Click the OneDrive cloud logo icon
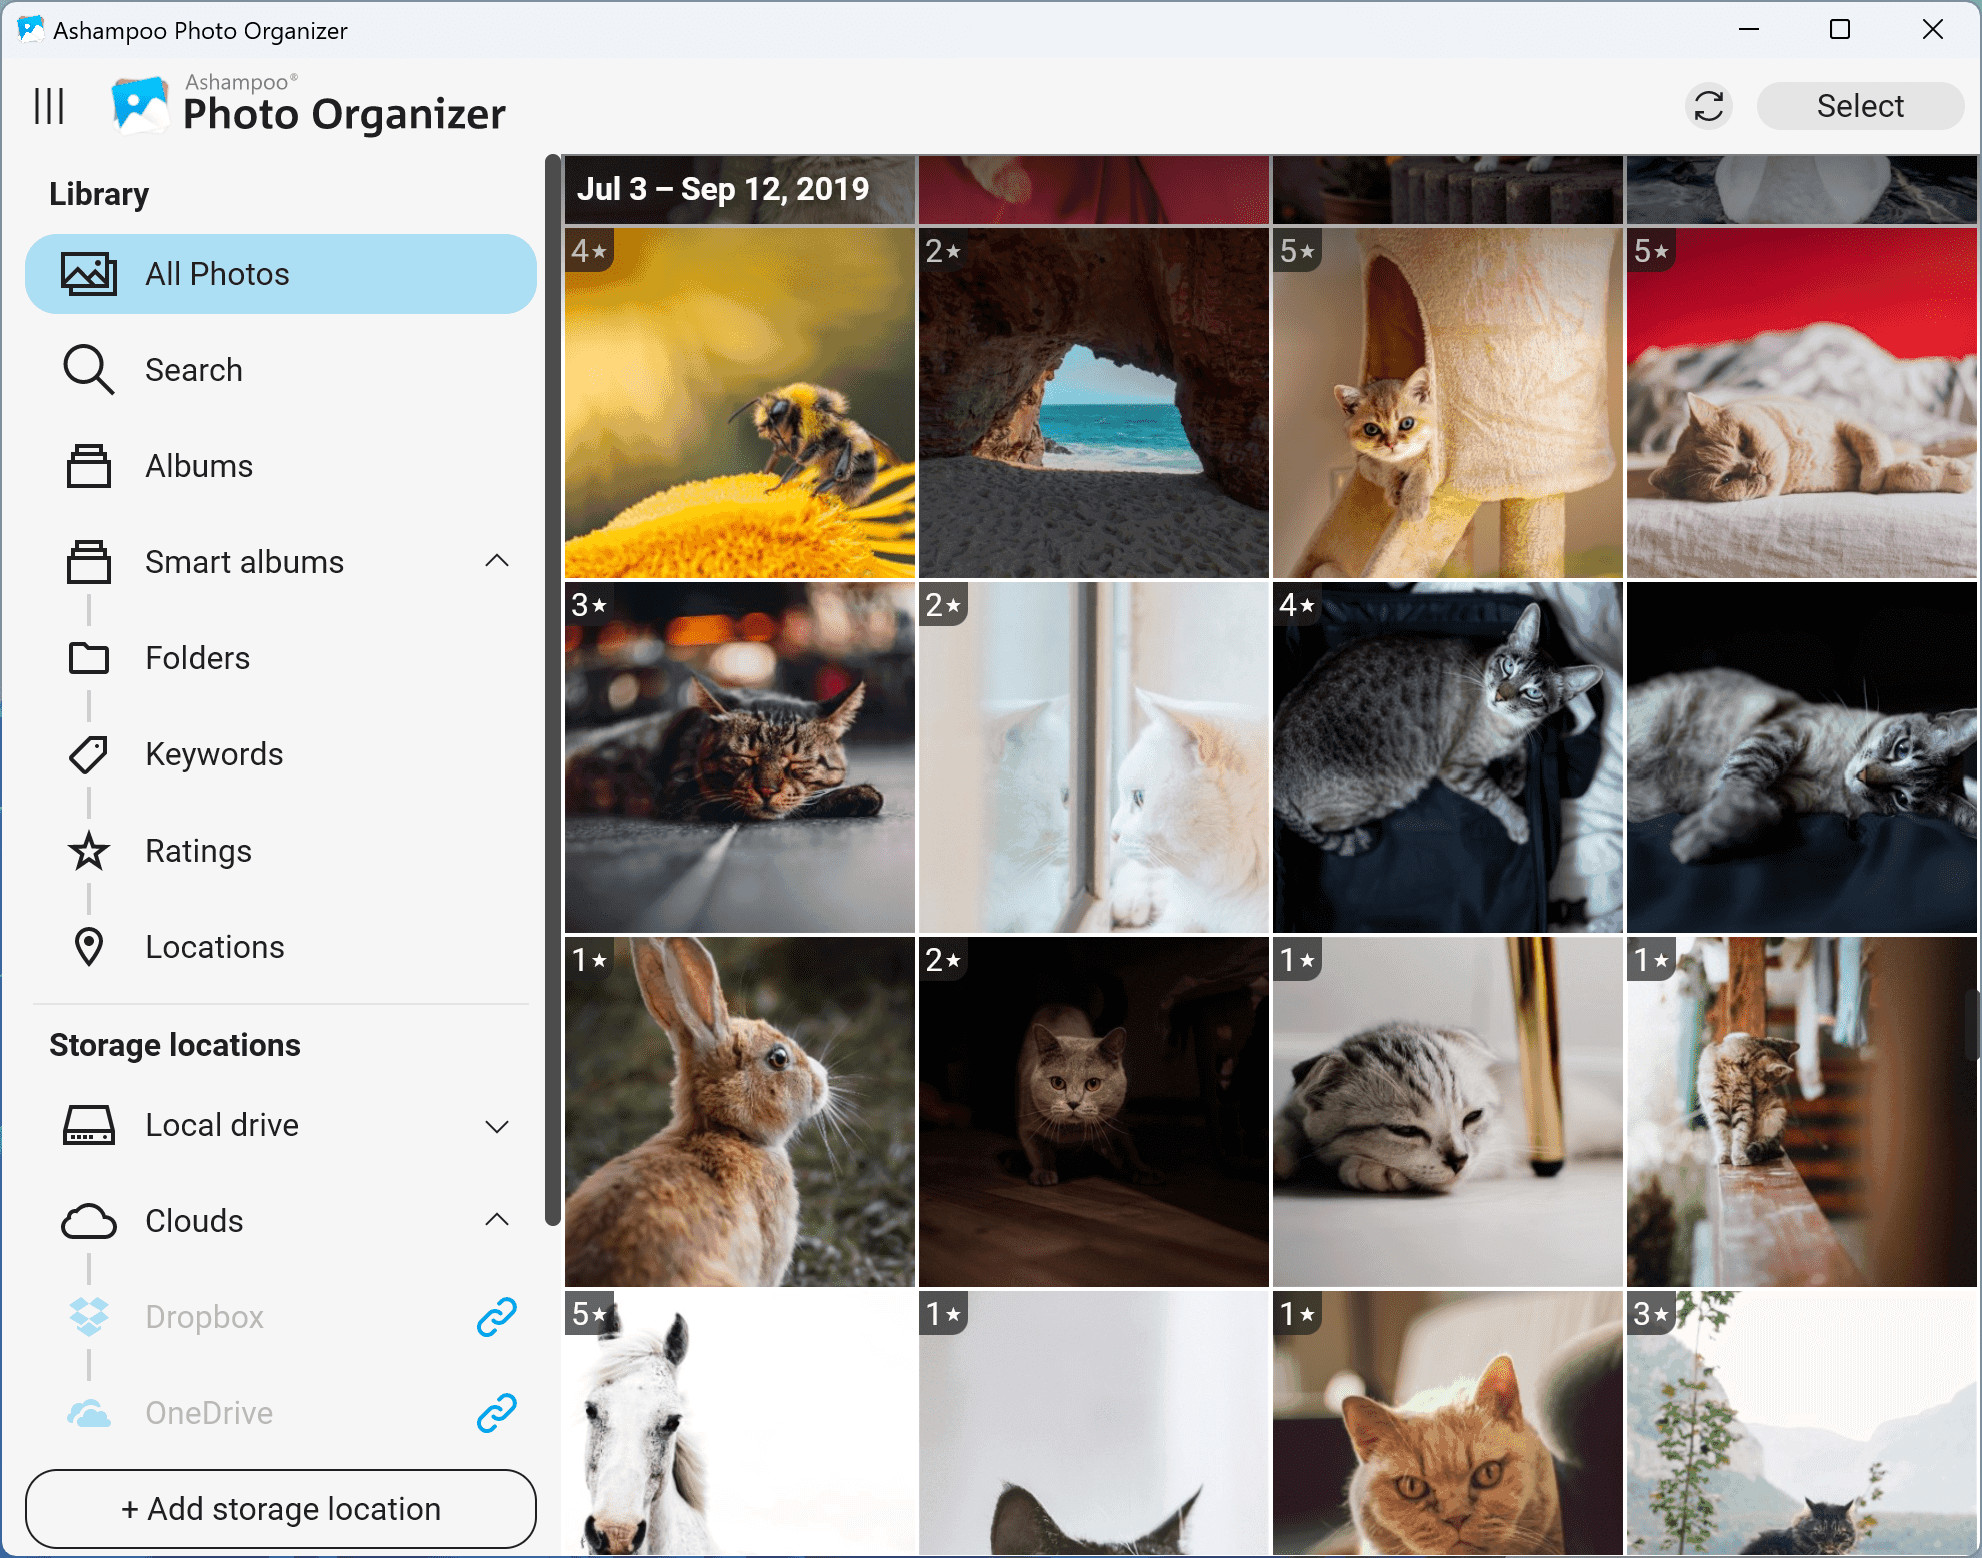 [89, 1413]
